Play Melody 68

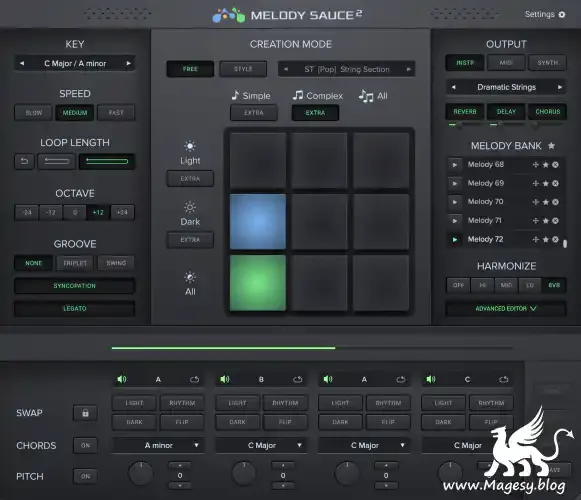pos(455,165)
